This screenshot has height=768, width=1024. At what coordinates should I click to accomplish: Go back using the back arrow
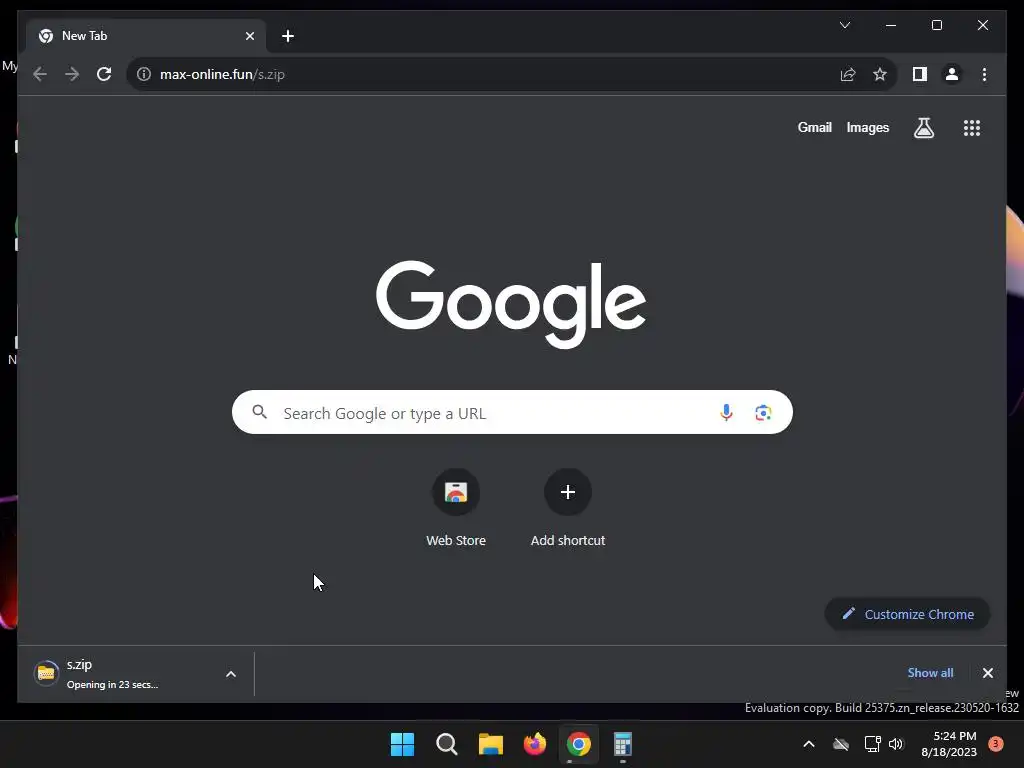tap(40, 74)
